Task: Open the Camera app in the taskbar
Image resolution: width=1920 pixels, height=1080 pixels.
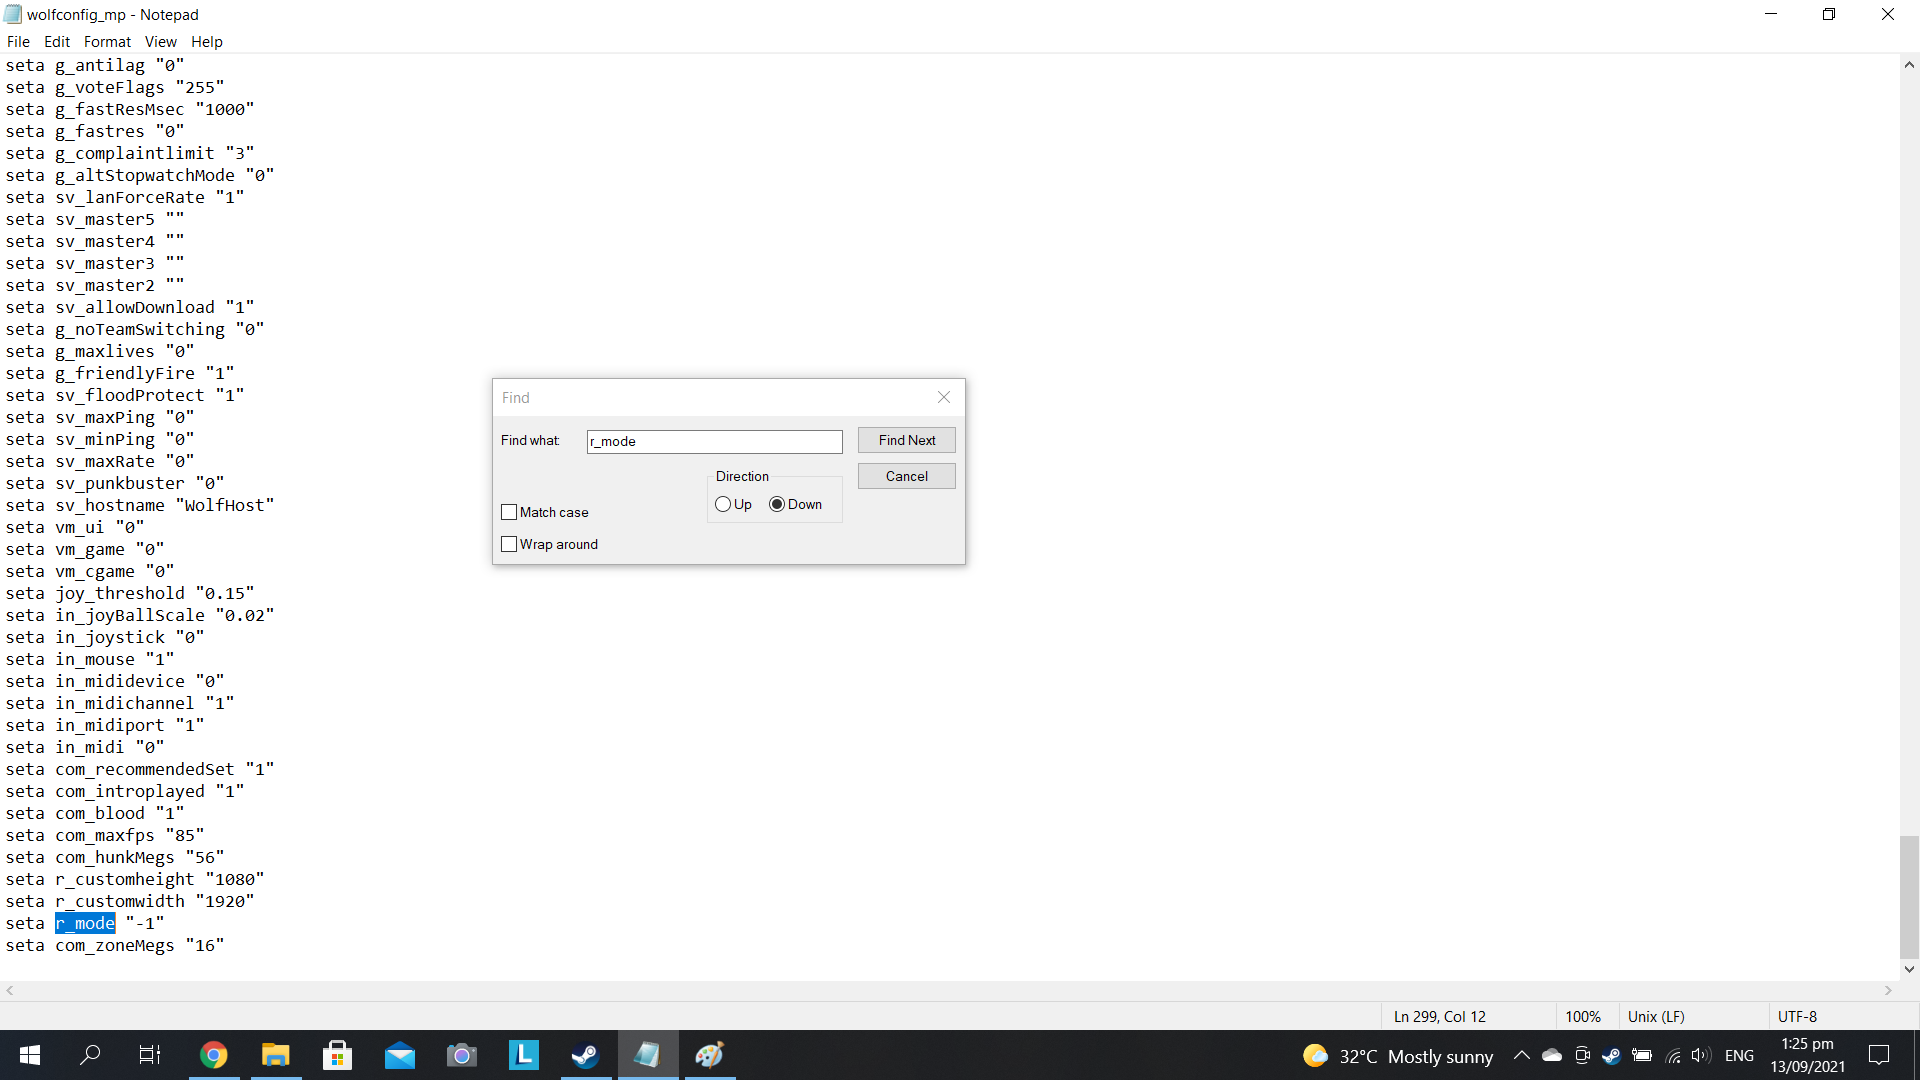Action: [x=461, y=1055]
